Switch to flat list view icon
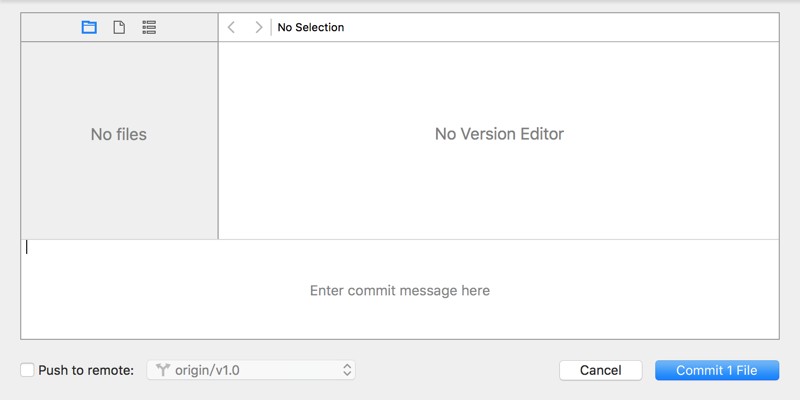 click(149, 28)
